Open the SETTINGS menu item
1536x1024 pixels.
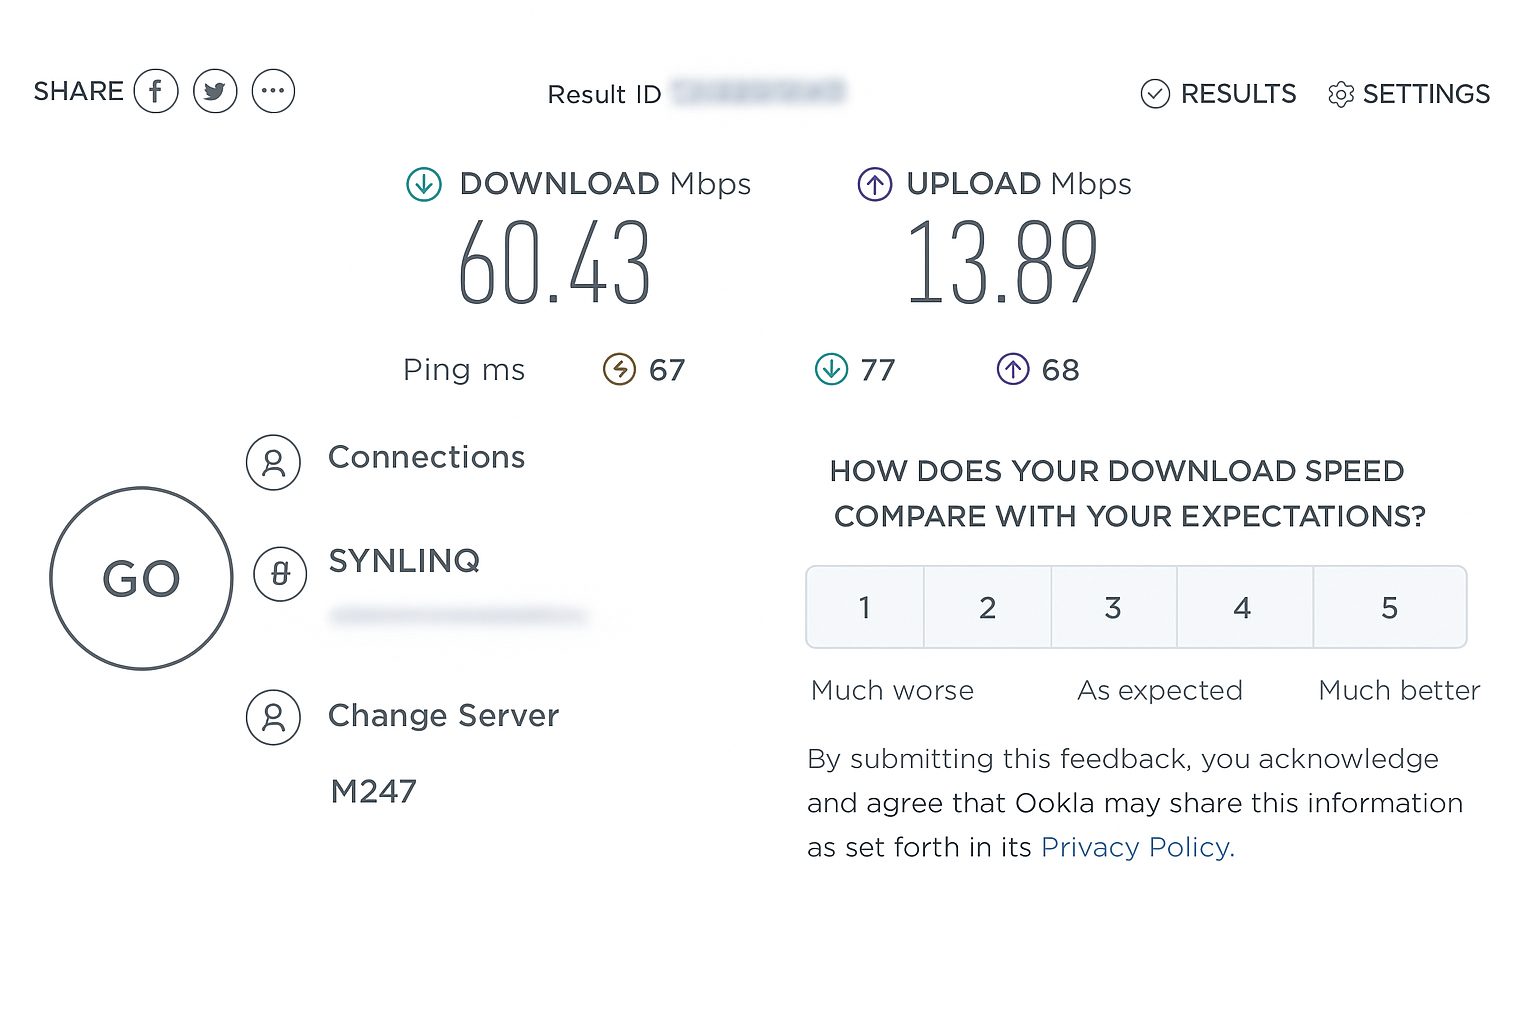pos(1426,94)
